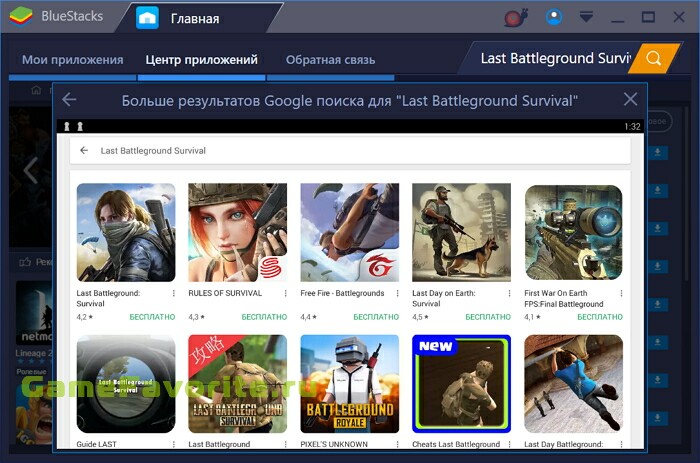This screenshot has height=463, width=700.
Task: Click Play Store search back arrow
Action: click(84, 150)
